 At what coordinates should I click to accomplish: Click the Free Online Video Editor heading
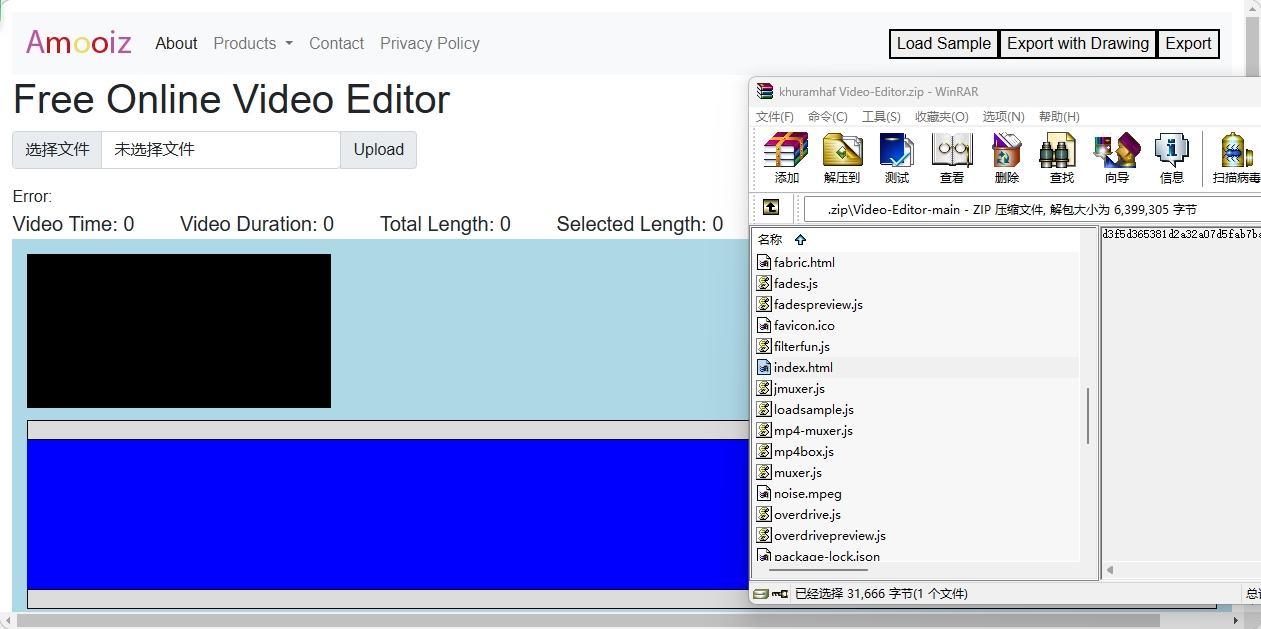tap(231, 100)
